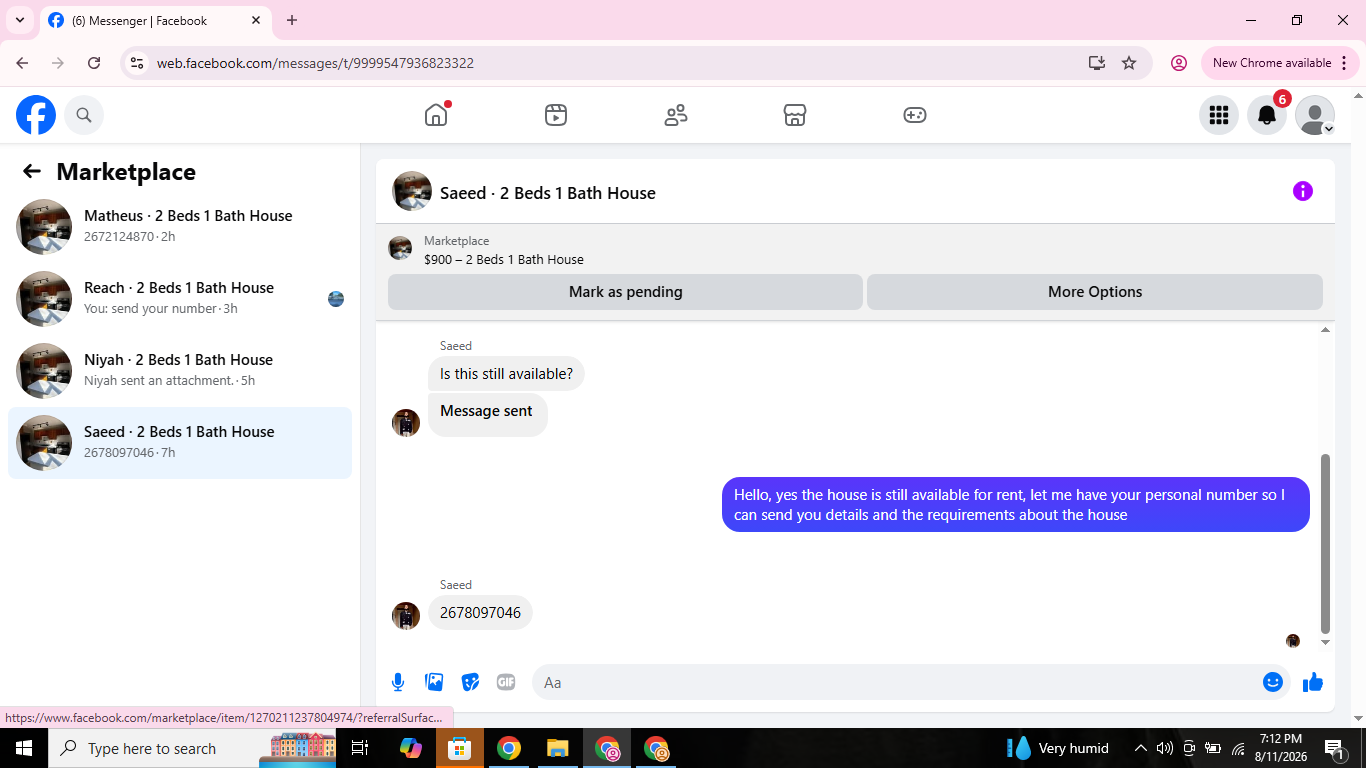
Task: Click the install app icon in address bar
Action: click(1097, 63)
